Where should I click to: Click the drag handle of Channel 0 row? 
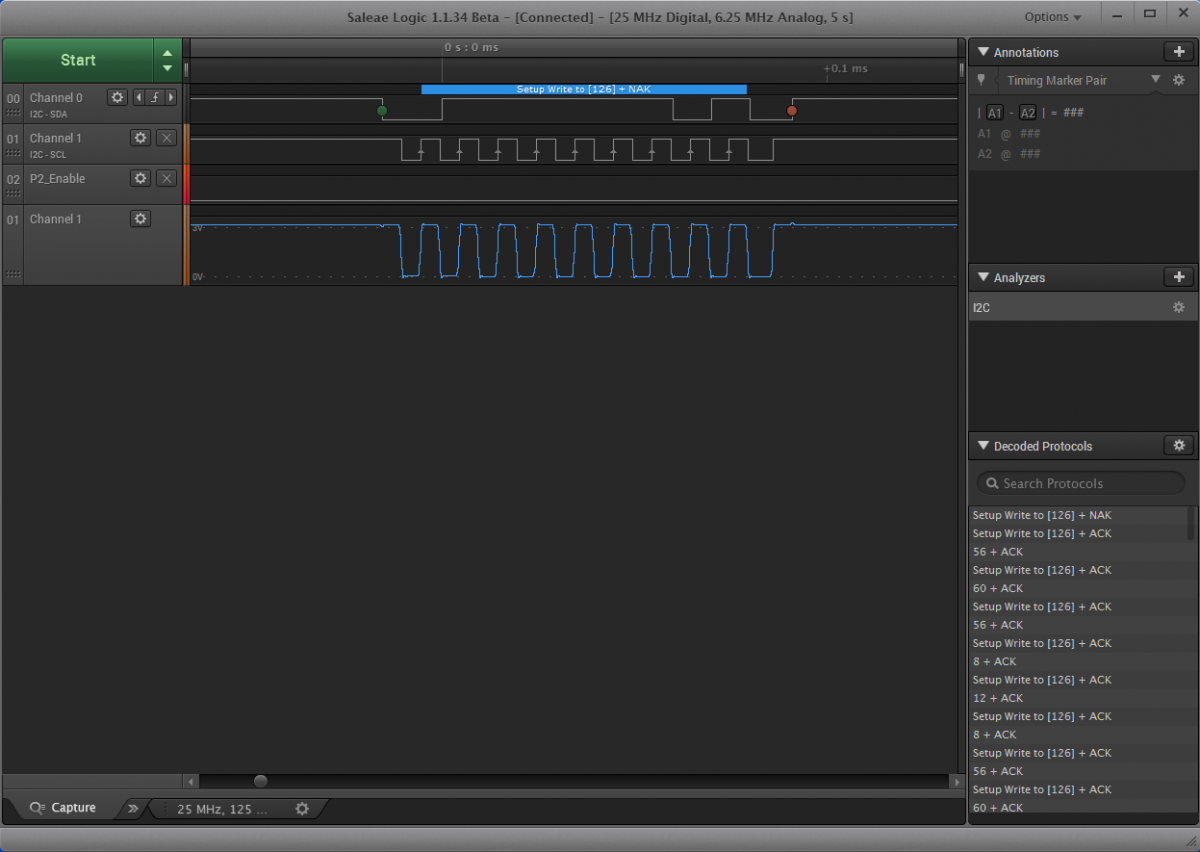pos(13,114)
